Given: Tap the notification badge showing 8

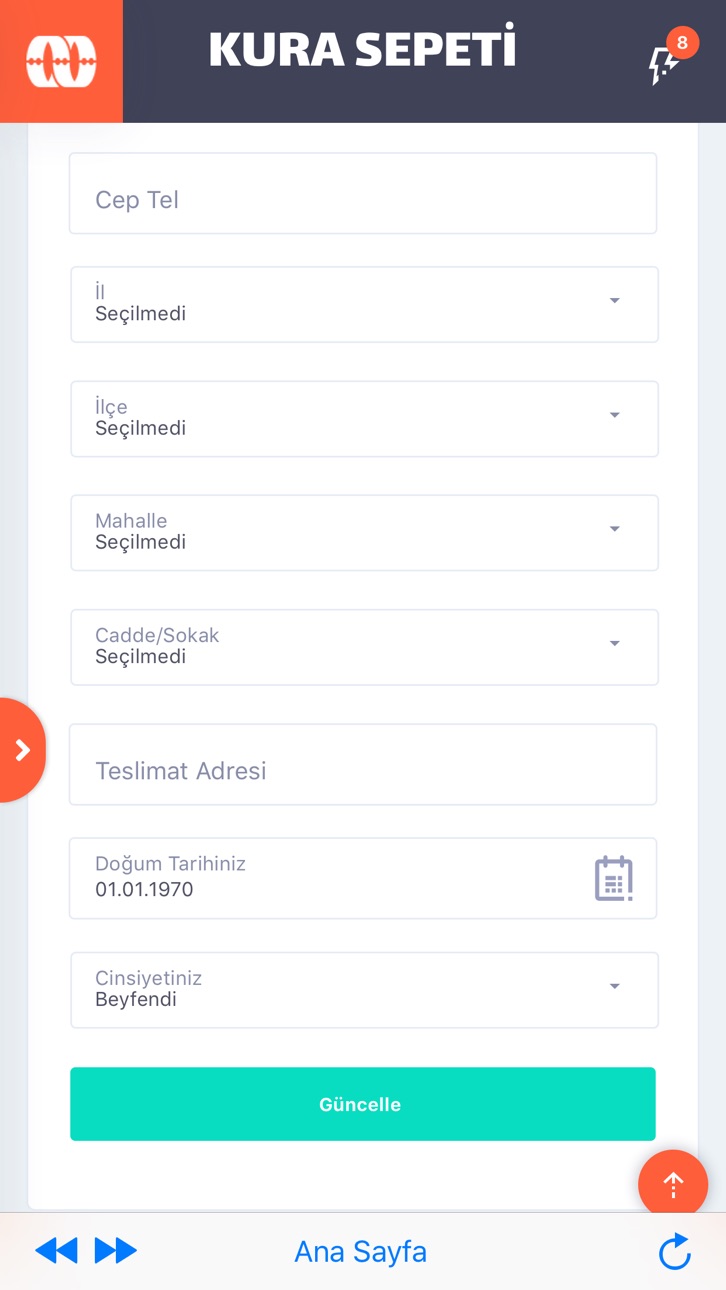Looking at the screenshot, I should (x=682, y=42).
